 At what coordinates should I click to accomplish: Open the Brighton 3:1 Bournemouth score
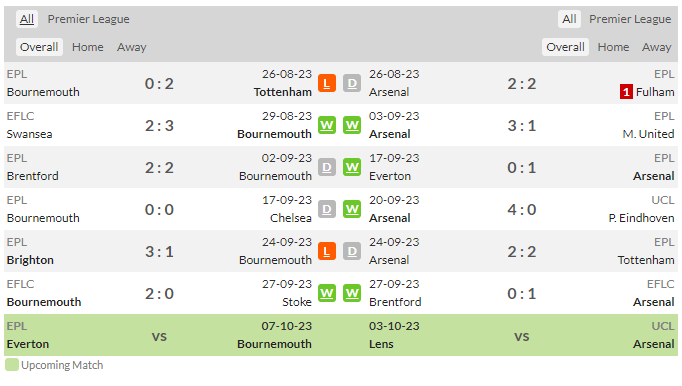[x=159, y=252]
